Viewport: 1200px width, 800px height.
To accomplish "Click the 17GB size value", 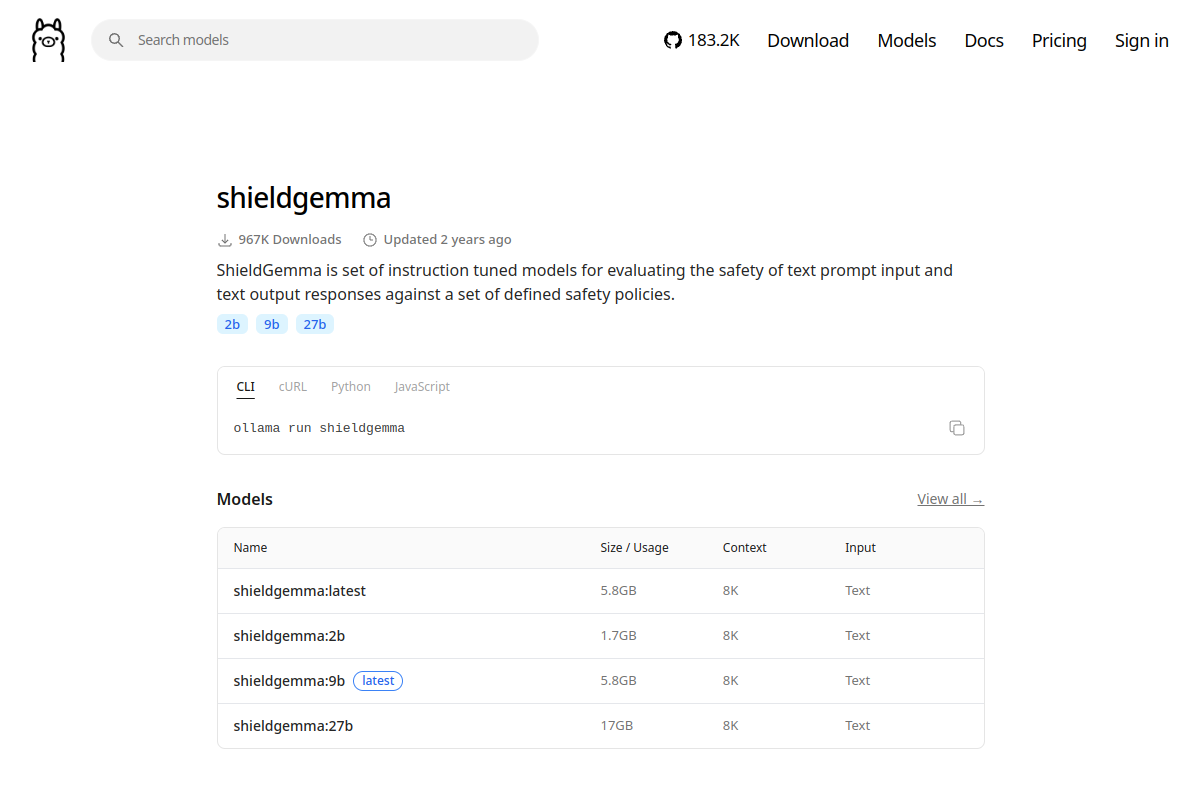I will click(615, 726).
